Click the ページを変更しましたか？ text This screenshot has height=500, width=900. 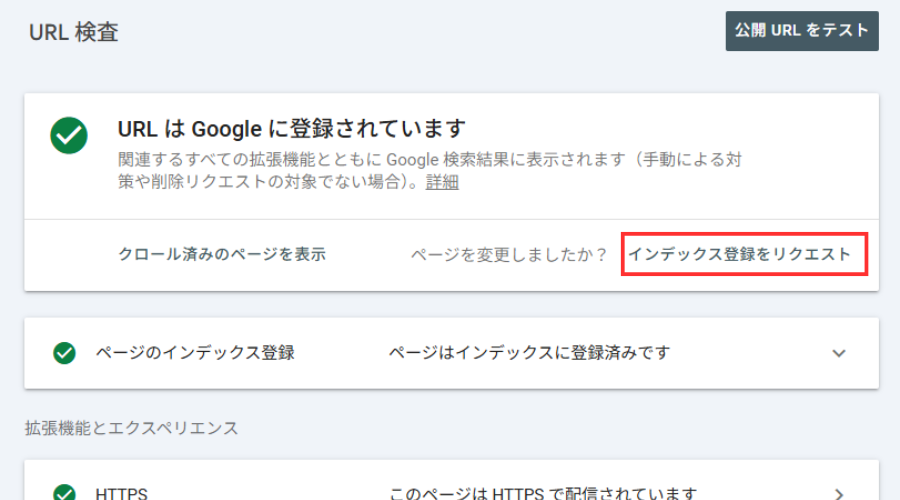509,254
